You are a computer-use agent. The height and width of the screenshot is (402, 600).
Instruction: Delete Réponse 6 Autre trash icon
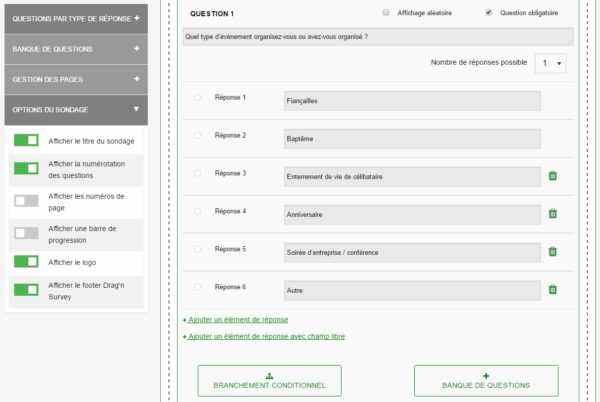pos(553,289)
